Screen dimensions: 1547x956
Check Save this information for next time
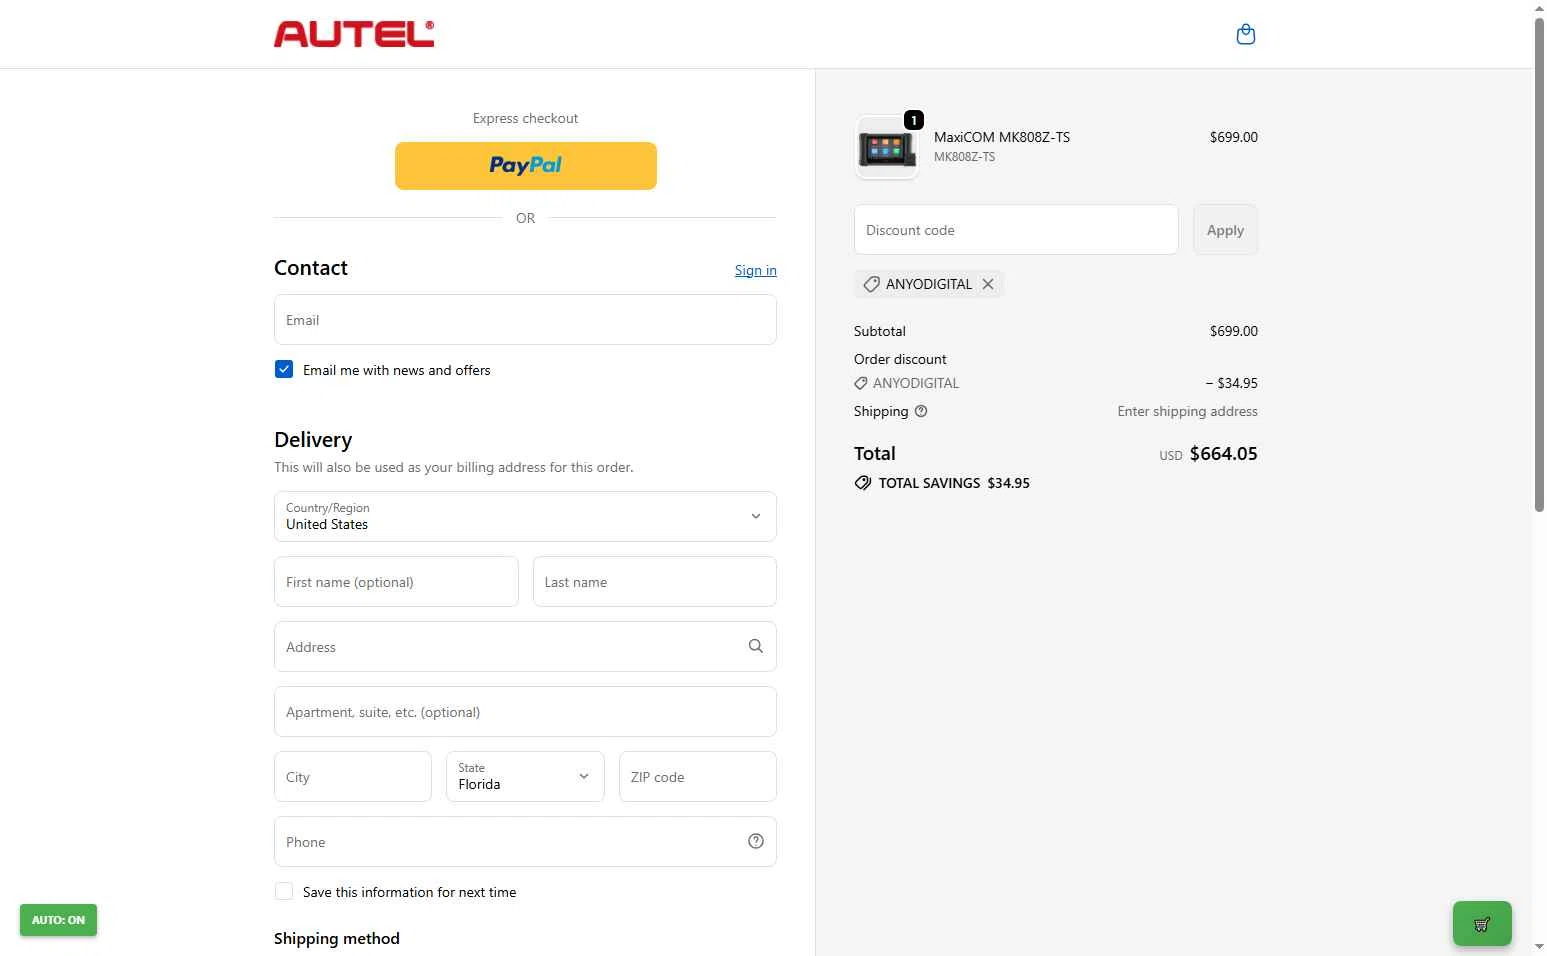pos(284,891)
